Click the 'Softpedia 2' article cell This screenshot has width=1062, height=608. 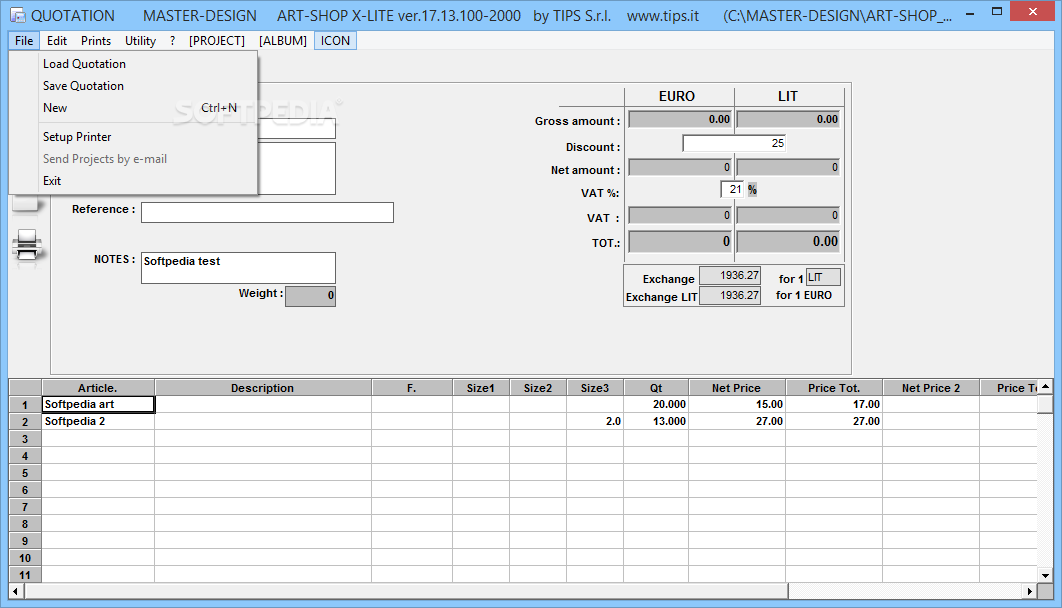(99, 421)
